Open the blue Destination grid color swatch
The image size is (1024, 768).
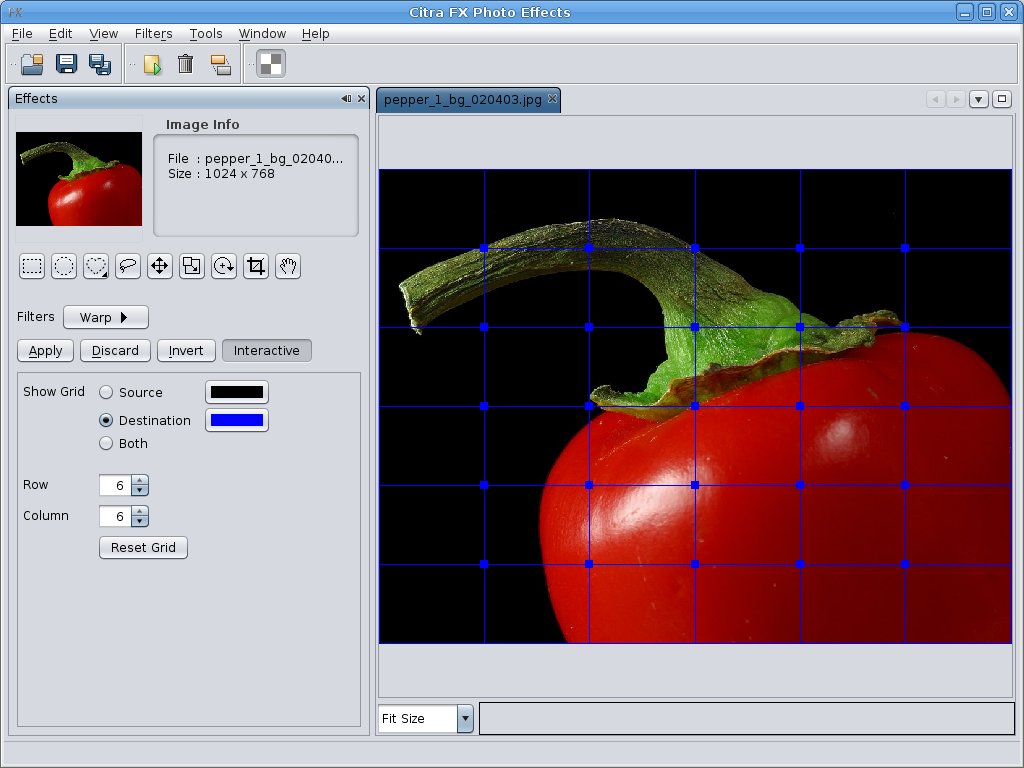[x=237, y=420]
